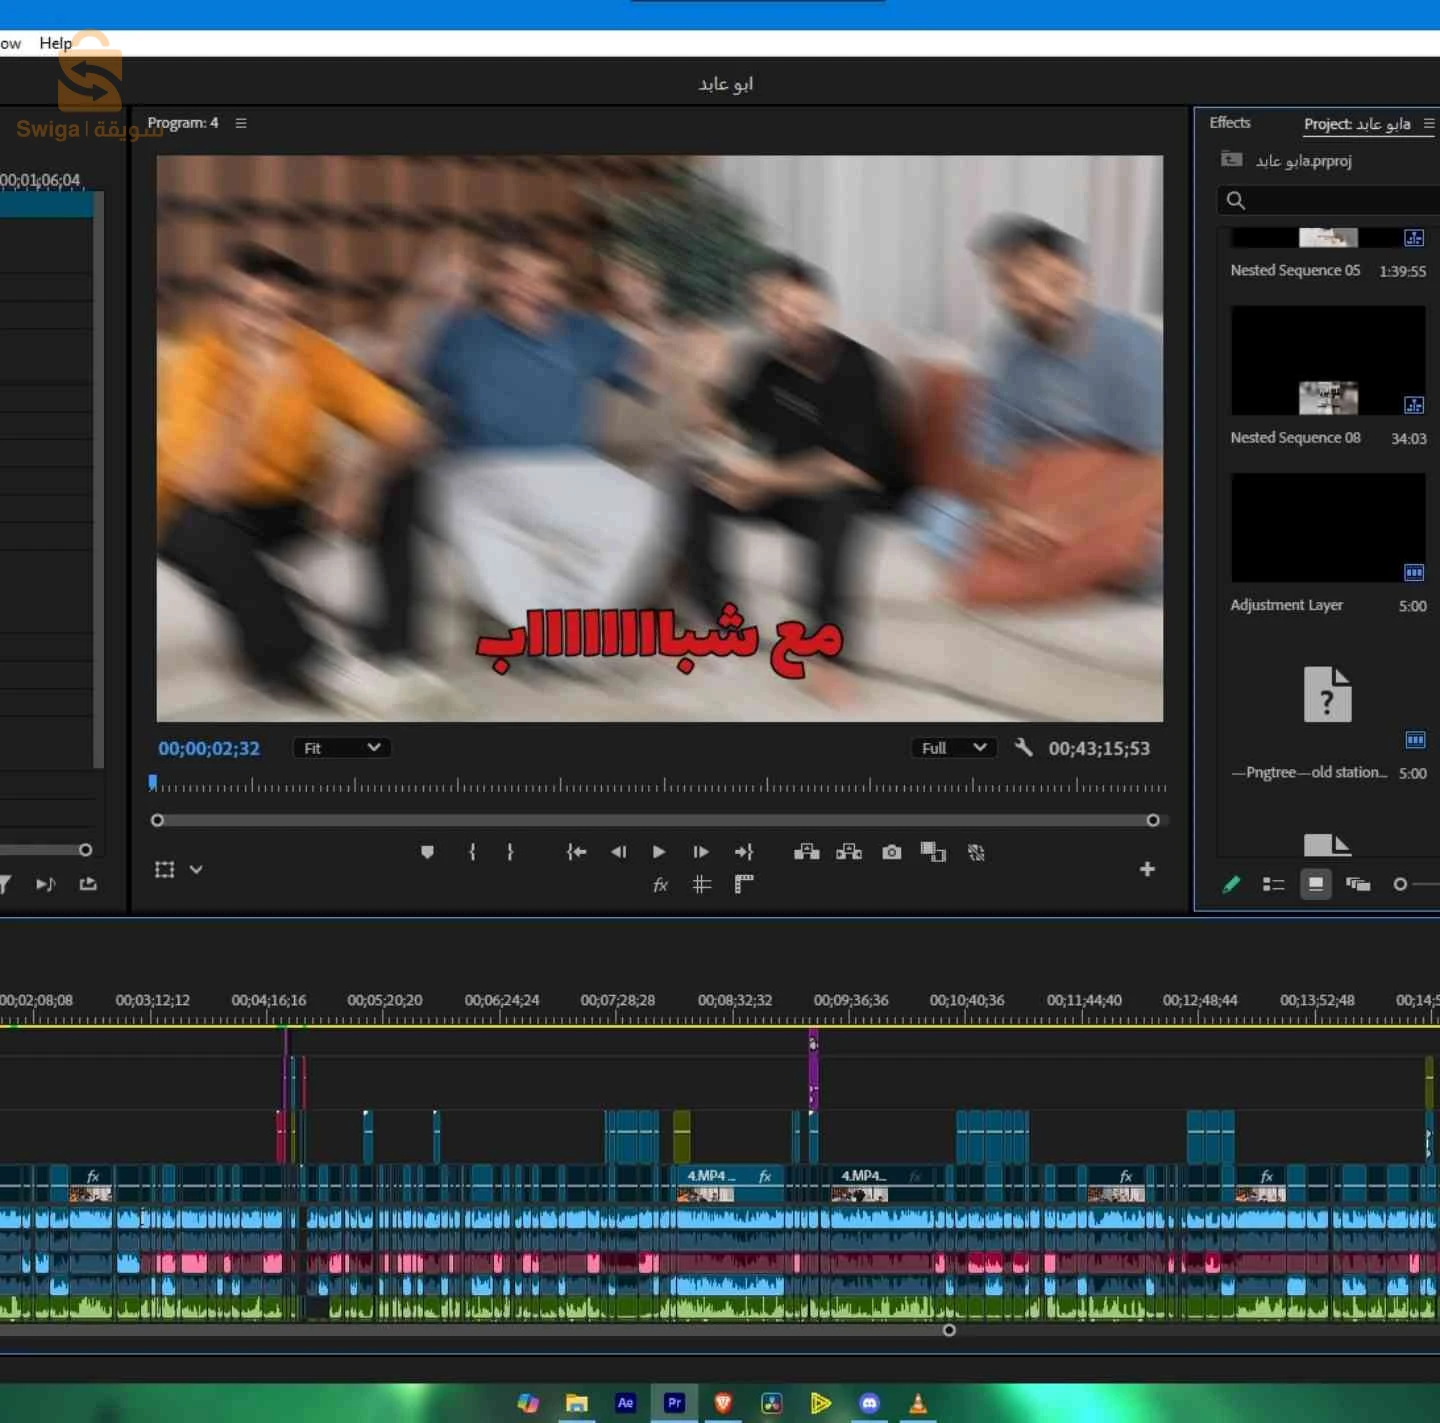
Task: Toggle the project writable green pencil icon
Action: coord(1231,884)
